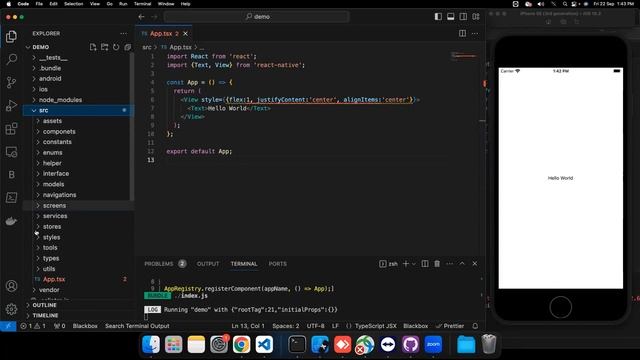Open the Go menu
This screenshot has height=360, width=640.
coord(109,4)
